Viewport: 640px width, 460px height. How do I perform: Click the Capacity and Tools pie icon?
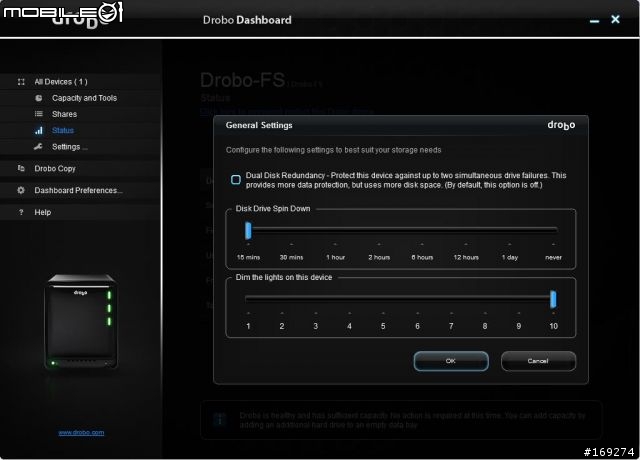click(39, 98)
